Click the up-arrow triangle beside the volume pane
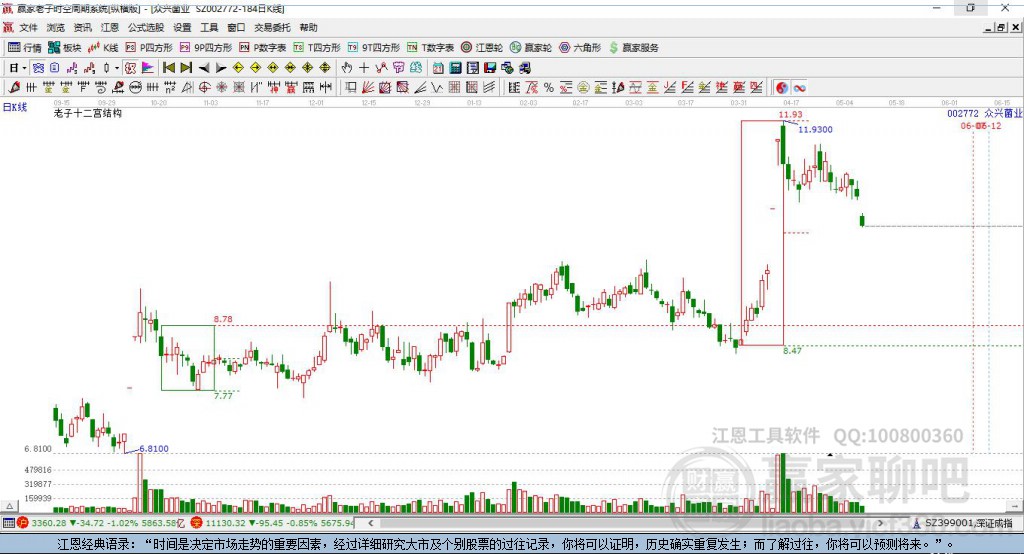Viewport: 1024px width, 554px height. (9, 506)
